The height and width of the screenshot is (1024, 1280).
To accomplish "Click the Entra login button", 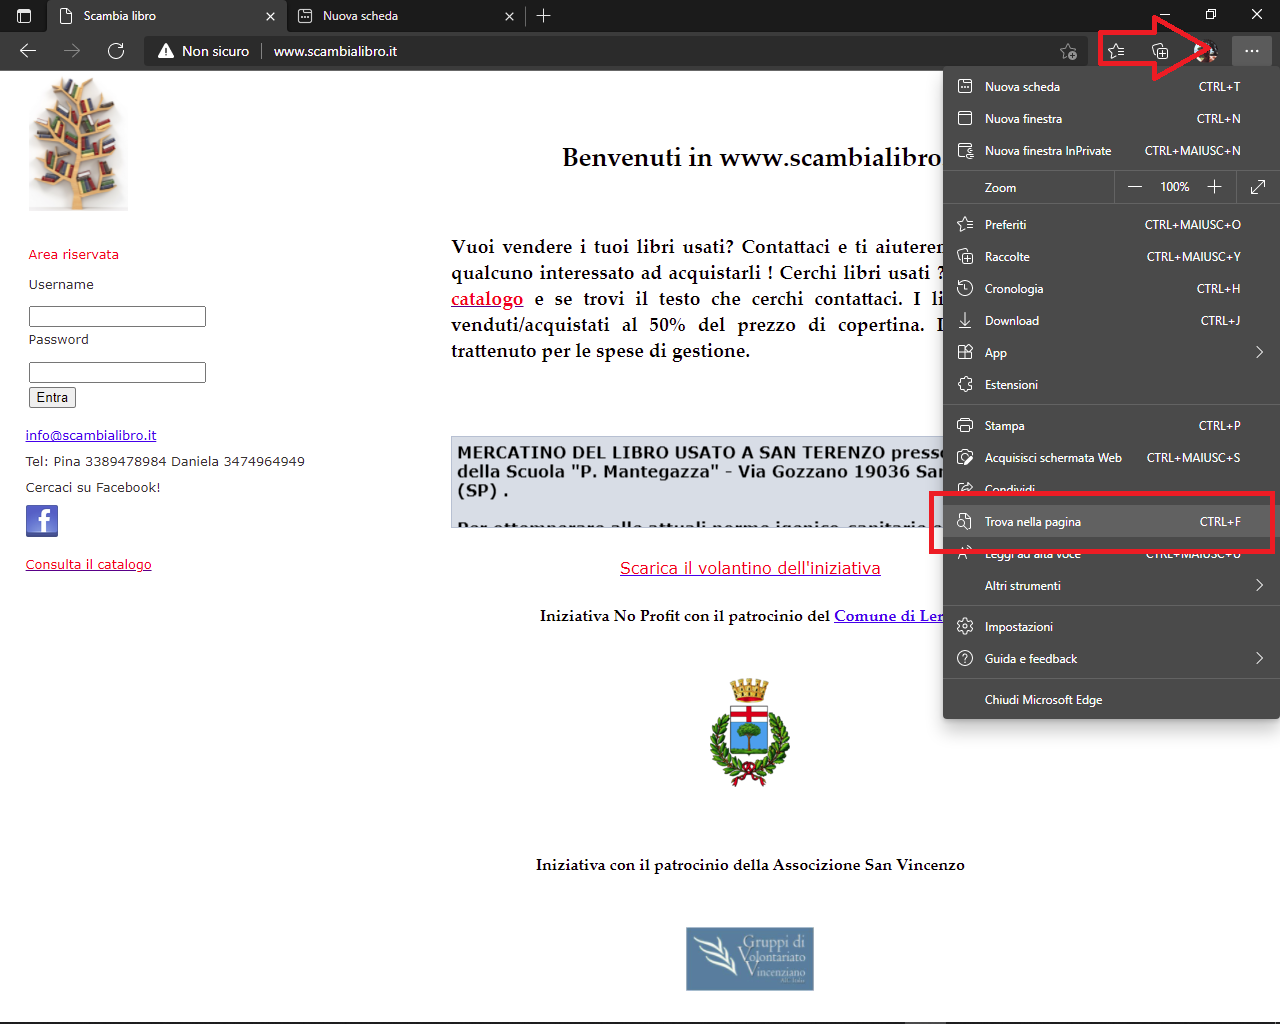I will pyautogui.click(x=52, y=398).
